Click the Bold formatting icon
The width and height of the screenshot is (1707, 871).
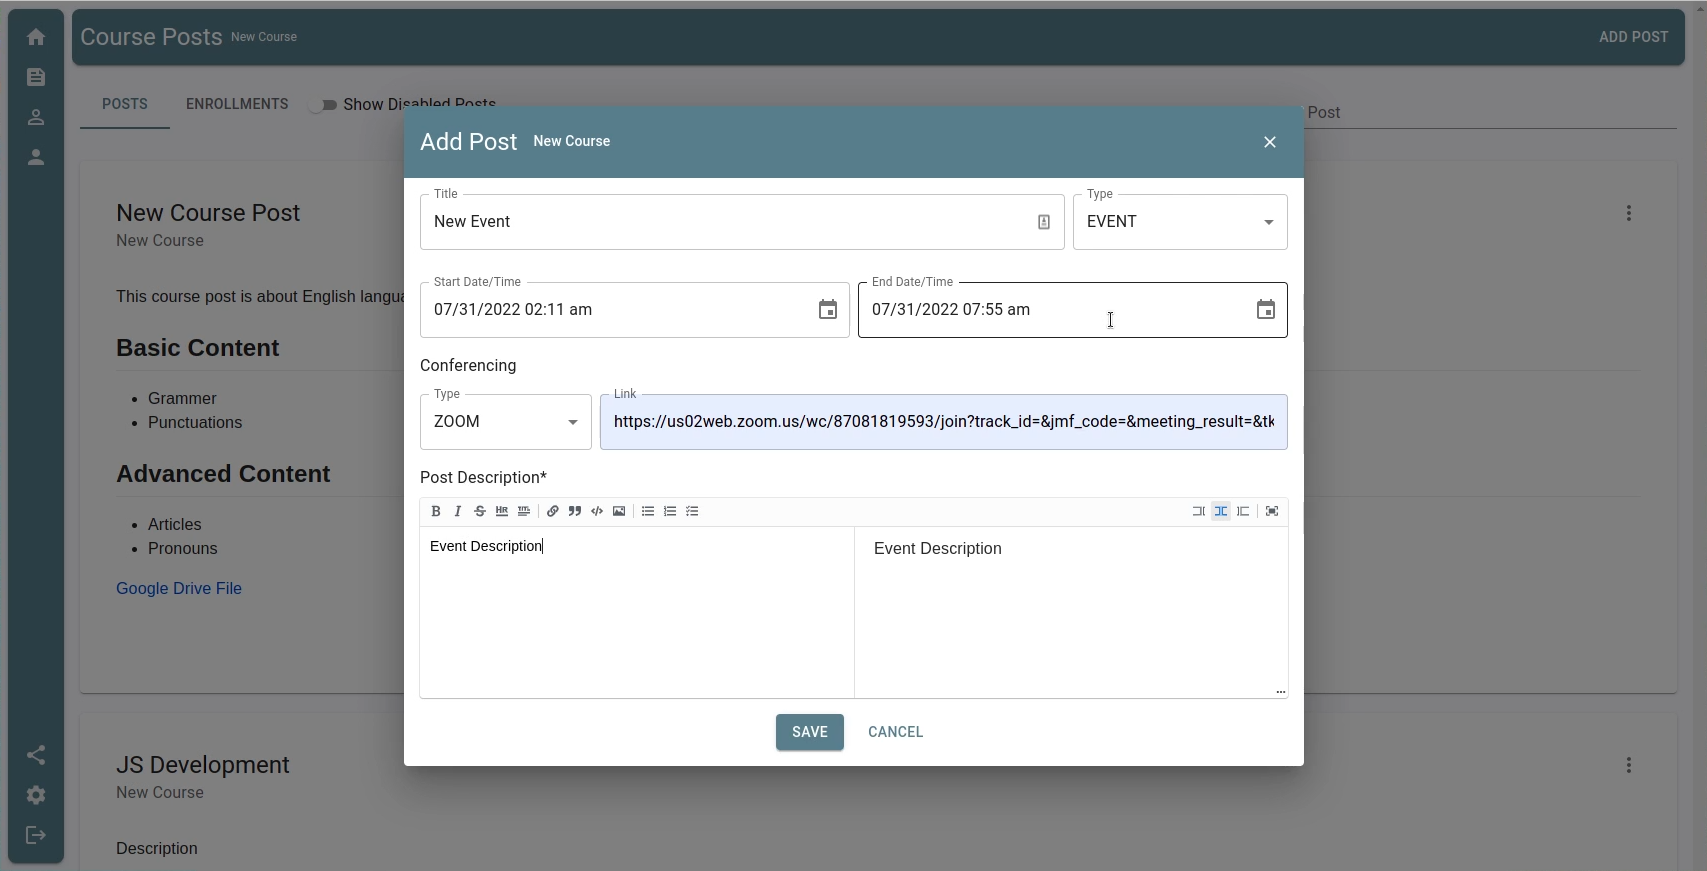point(436,511)
